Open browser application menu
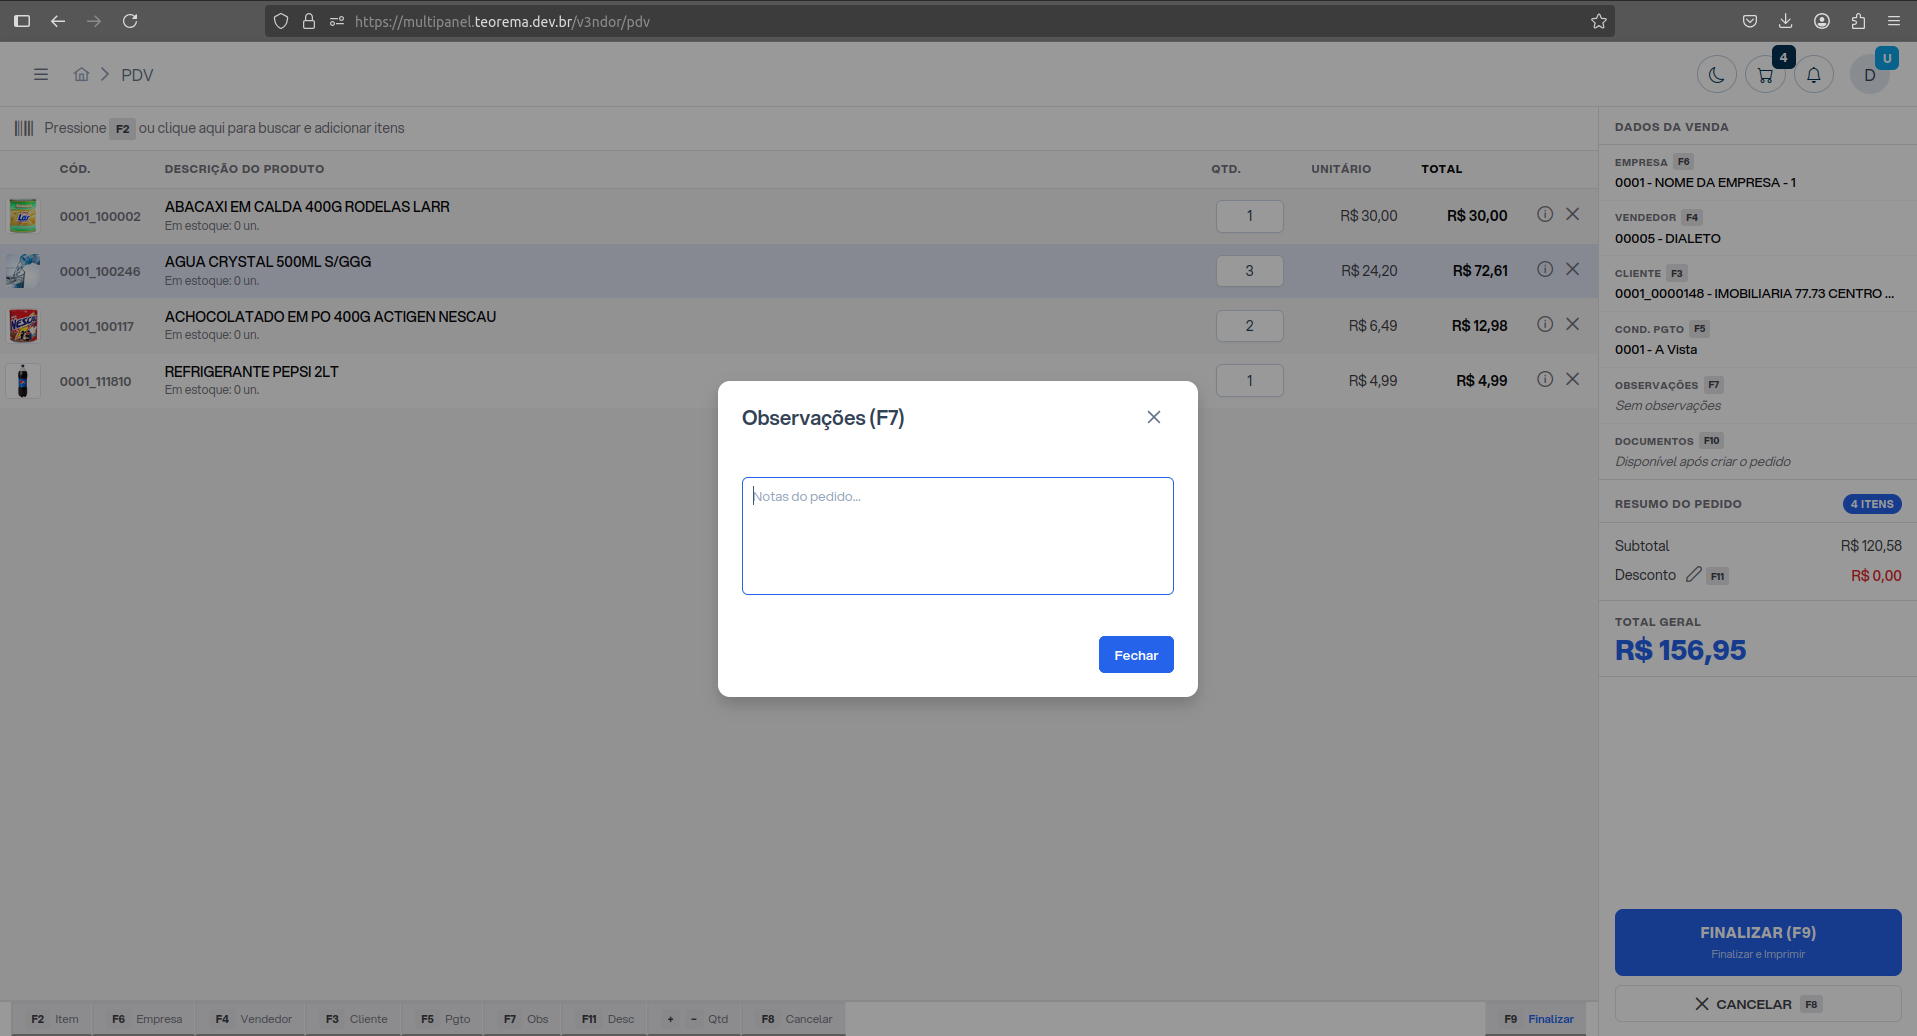The image size is (1917, 1036). click(x=1894, y=21)
